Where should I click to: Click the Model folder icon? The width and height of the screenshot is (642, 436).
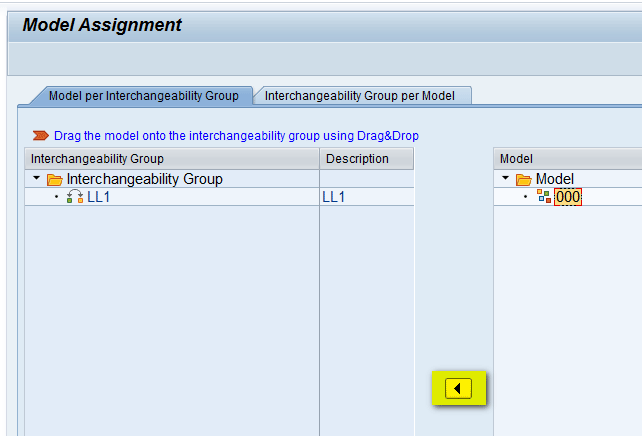523,179
